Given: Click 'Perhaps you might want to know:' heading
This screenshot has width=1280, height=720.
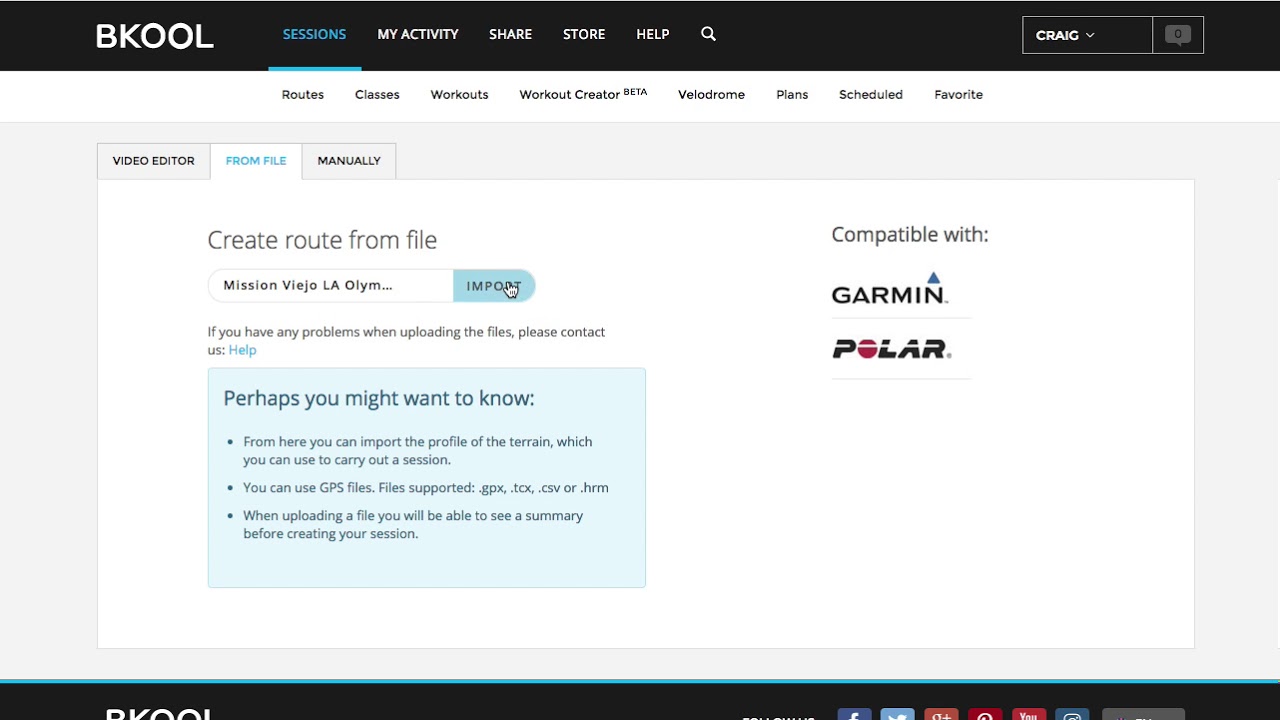Looking at the screenshot, I should pos(379,398).
